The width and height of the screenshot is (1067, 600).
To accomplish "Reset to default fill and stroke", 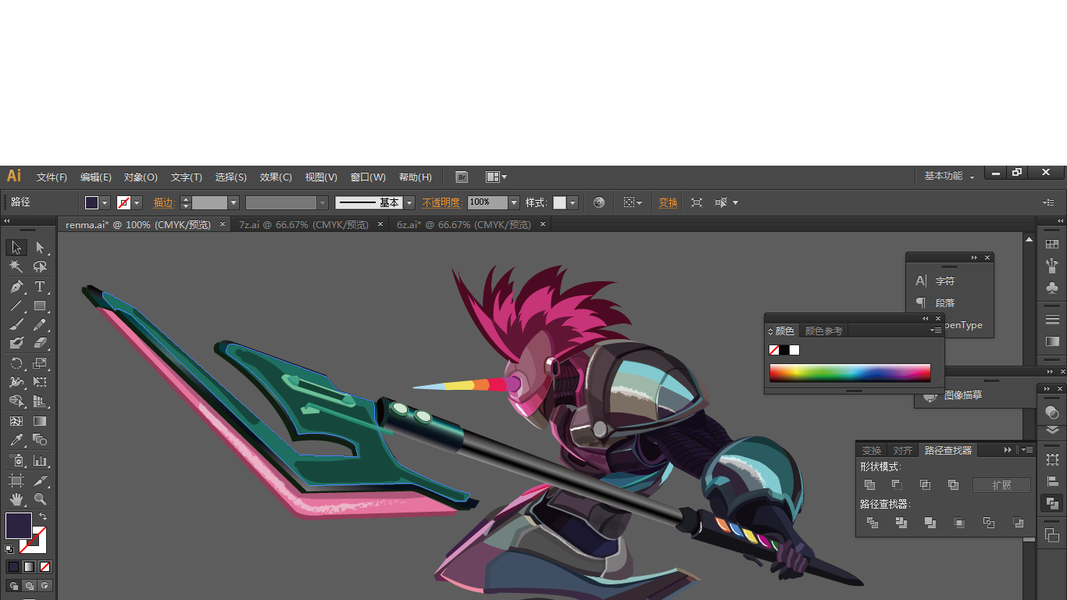I will pos(10,549).
